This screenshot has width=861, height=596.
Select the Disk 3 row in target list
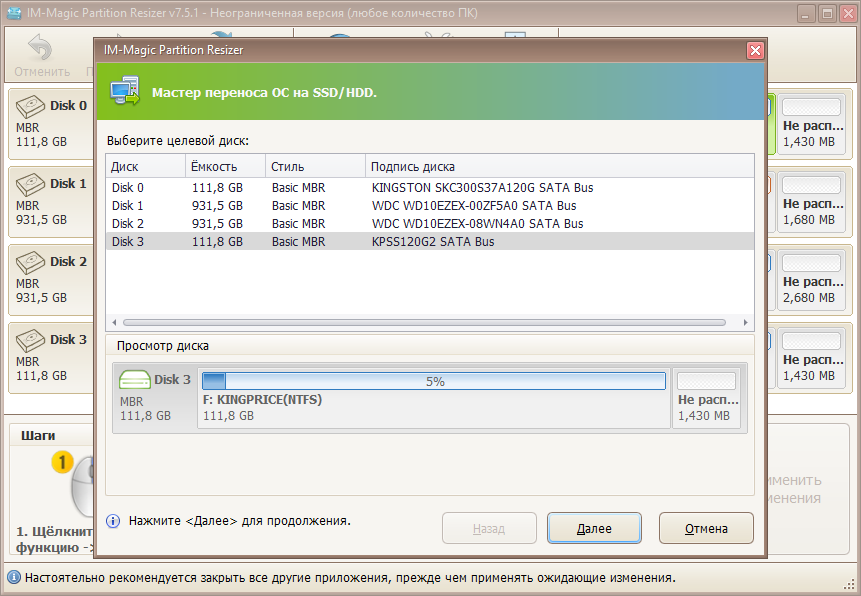[430, 242]
